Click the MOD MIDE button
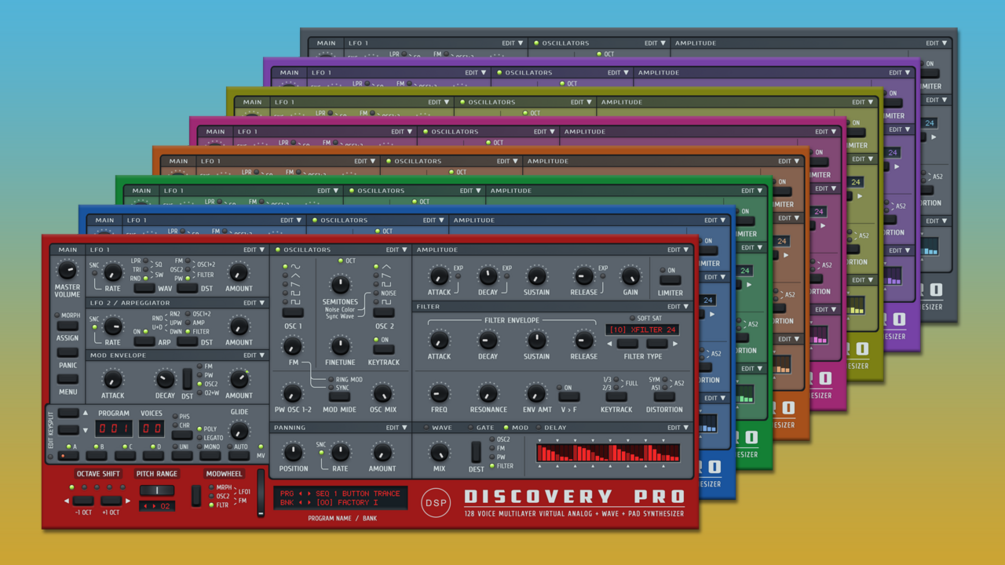Screen dimensions: 1005x565 point(339,397)
